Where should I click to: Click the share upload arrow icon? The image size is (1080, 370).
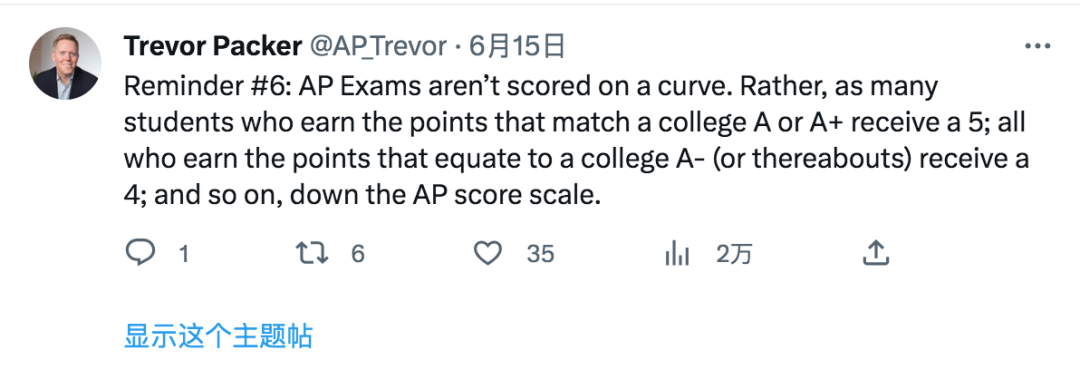coord(875,253)
